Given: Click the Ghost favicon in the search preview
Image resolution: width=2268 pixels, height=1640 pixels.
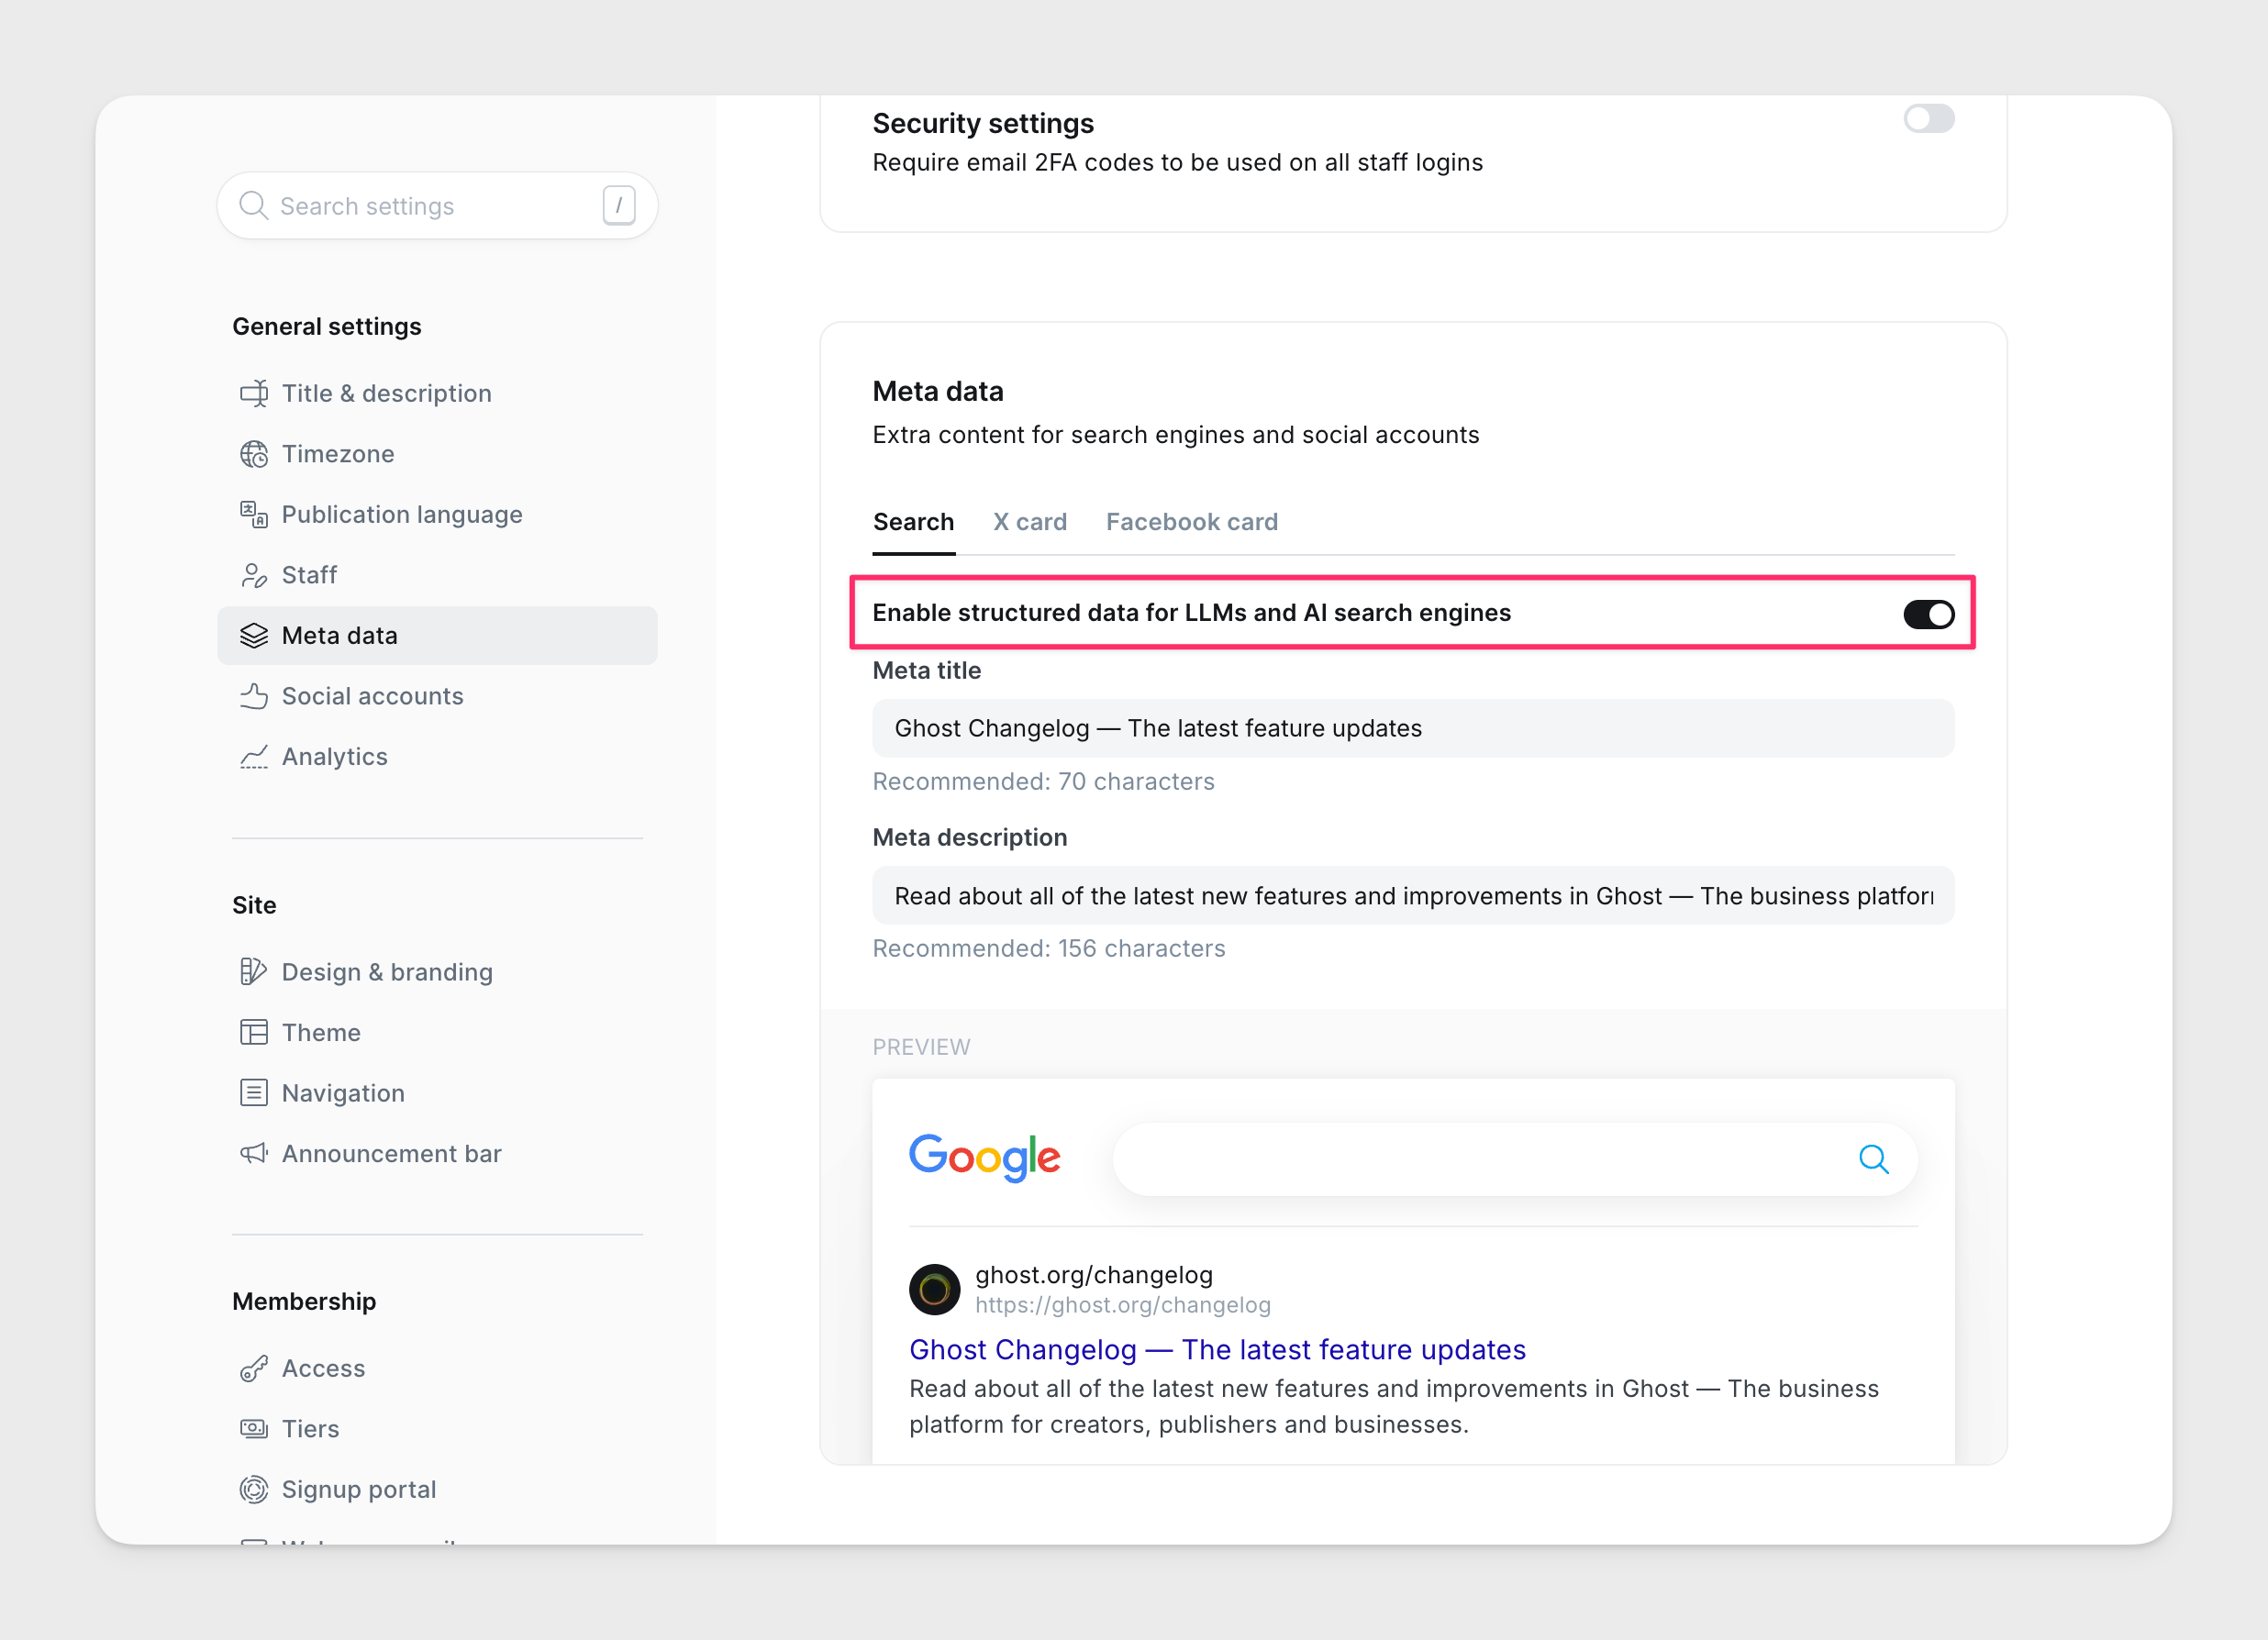Looking at the screenshot, I should coord(934,1290).
